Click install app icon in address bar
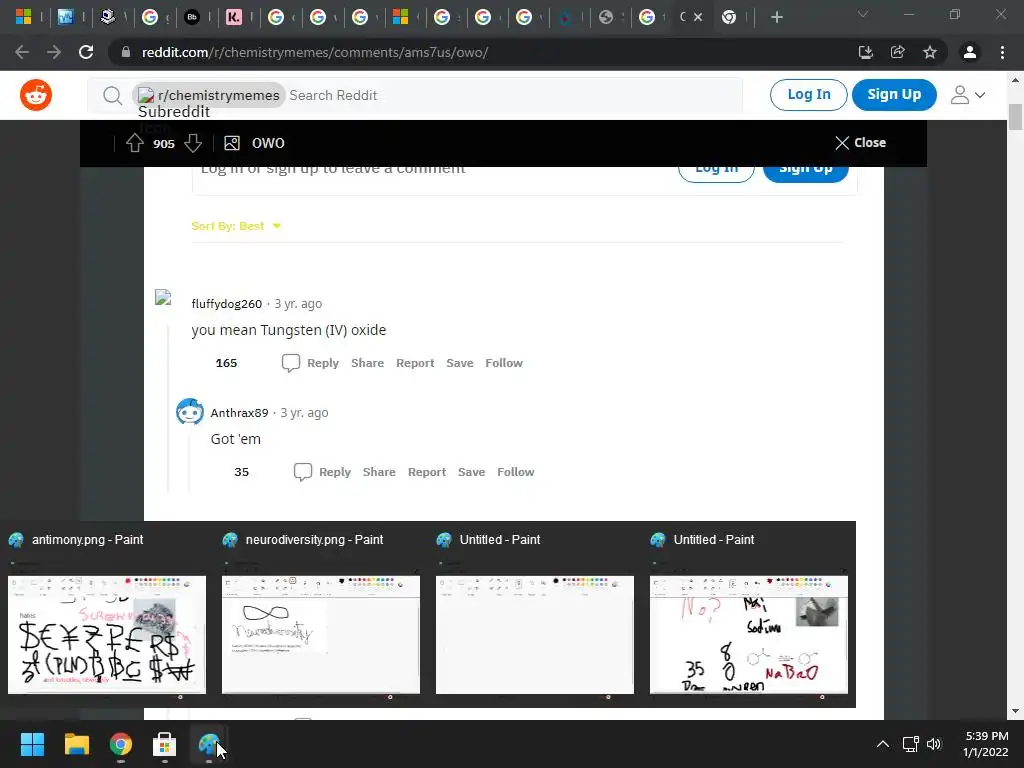This screenshot has width=1024, height=768. 866,52
